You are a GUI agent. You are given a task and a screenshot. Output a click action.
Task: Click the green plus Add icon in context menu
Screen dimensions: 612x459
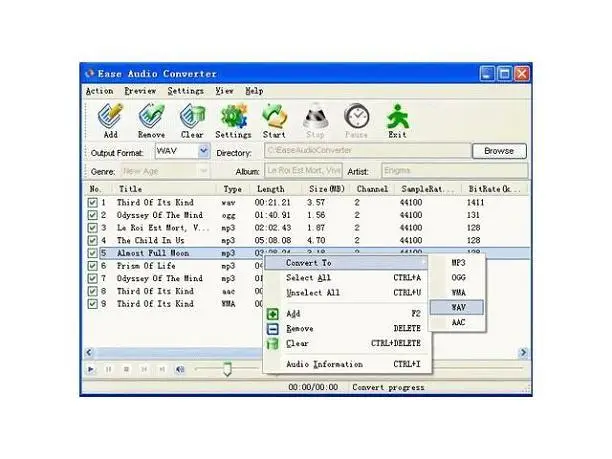tap(272, 314)
